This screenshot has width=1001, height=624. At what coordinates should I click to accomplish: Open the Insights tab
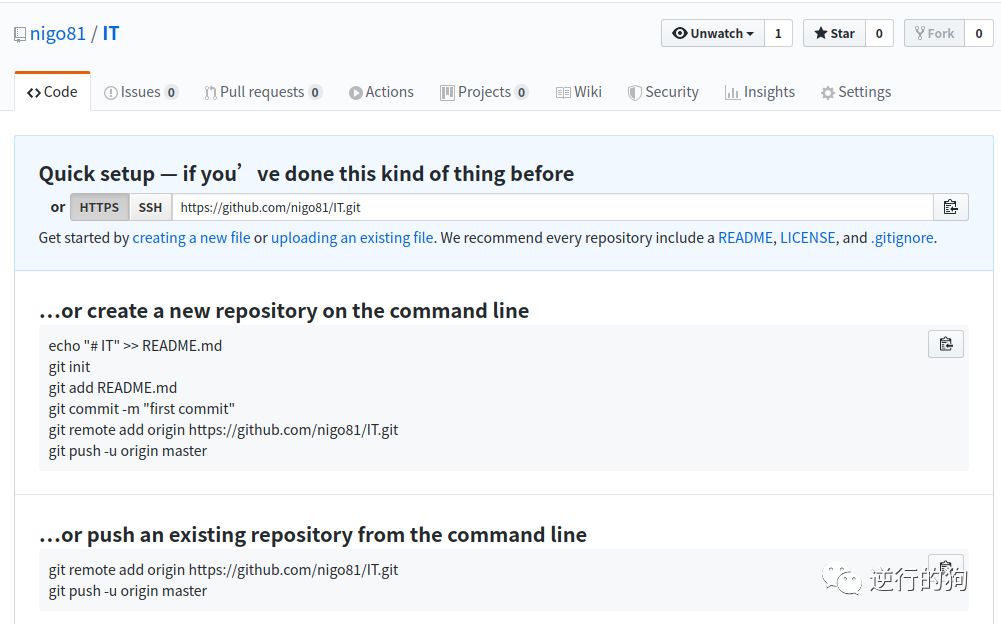(760, 92)
